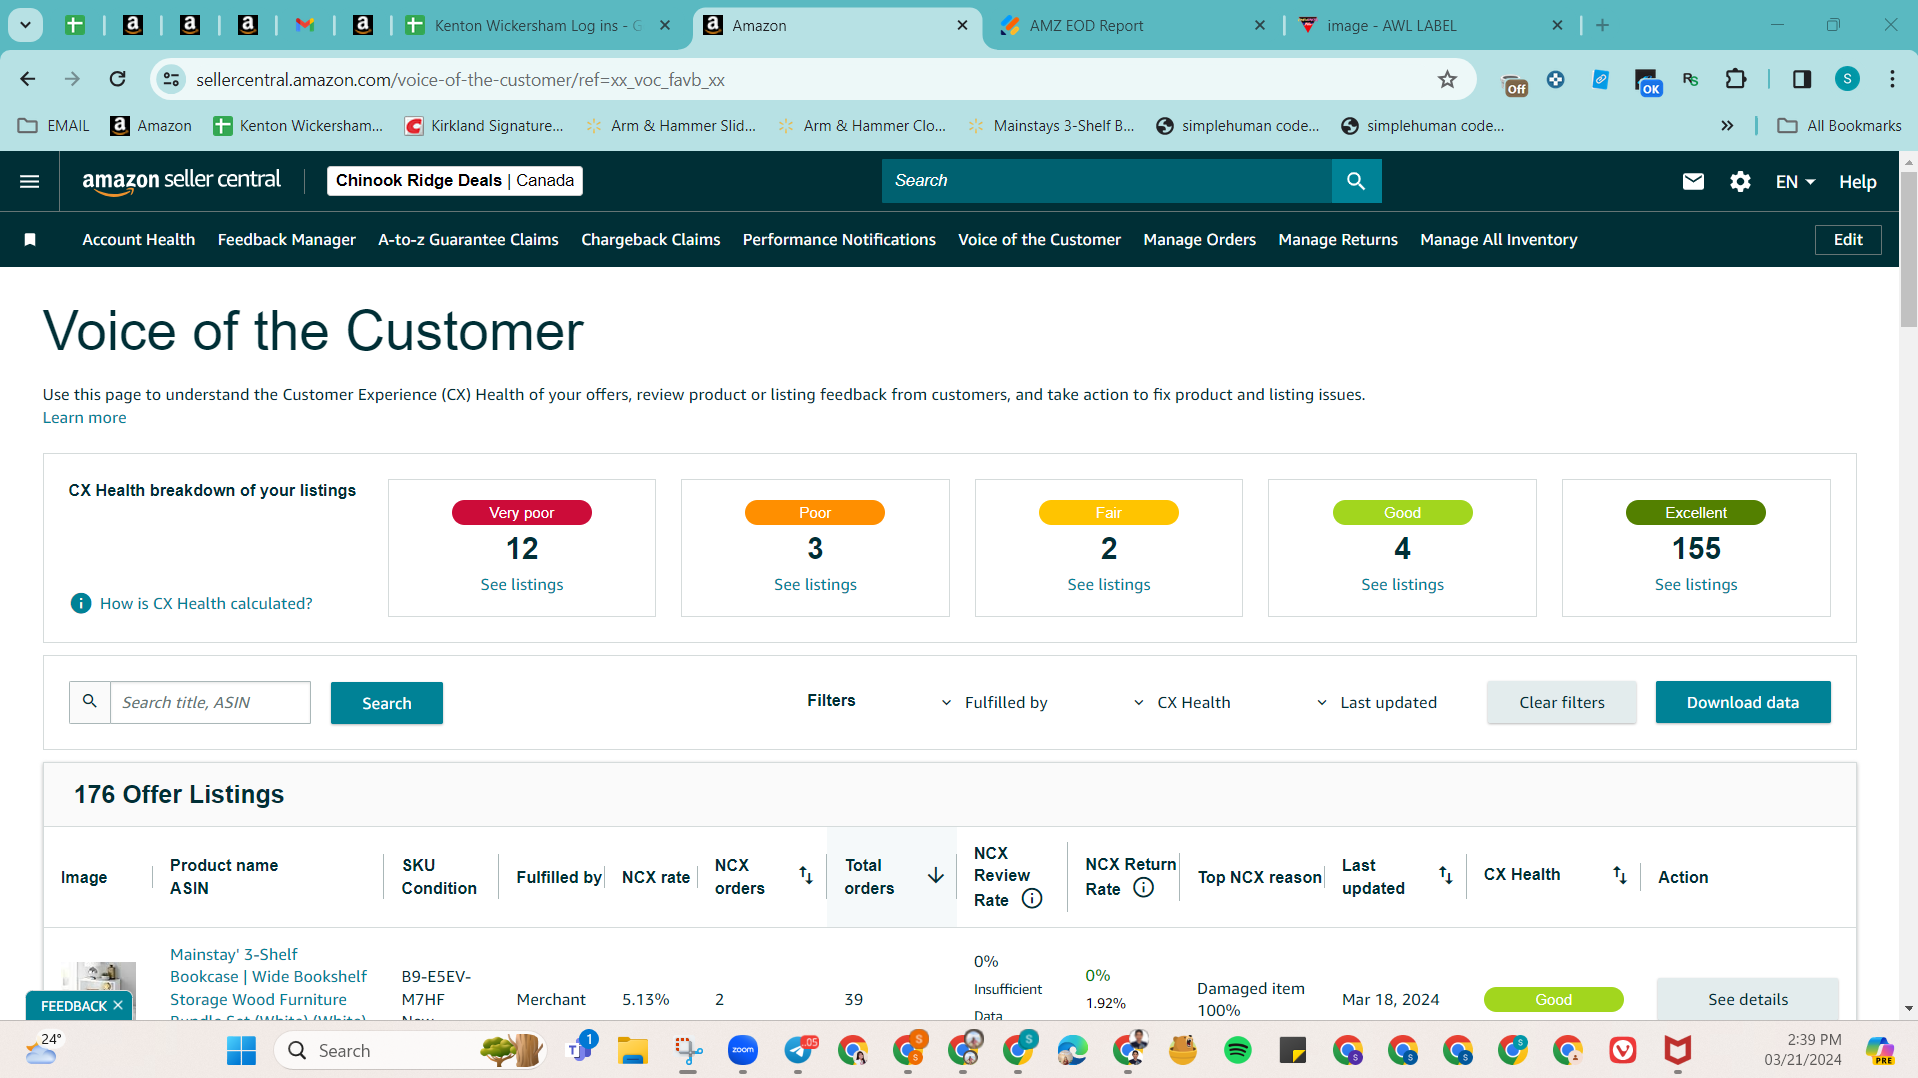Bookmark this page with the star icon
The image size is (1918, 1078).
coord(1447,79)
